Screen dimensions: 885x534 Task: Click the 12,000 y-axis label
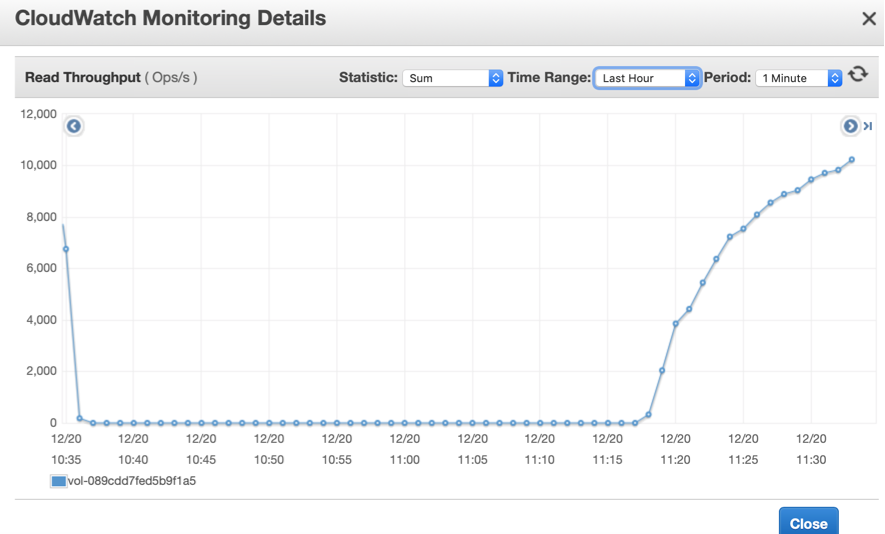coord(38,114)
